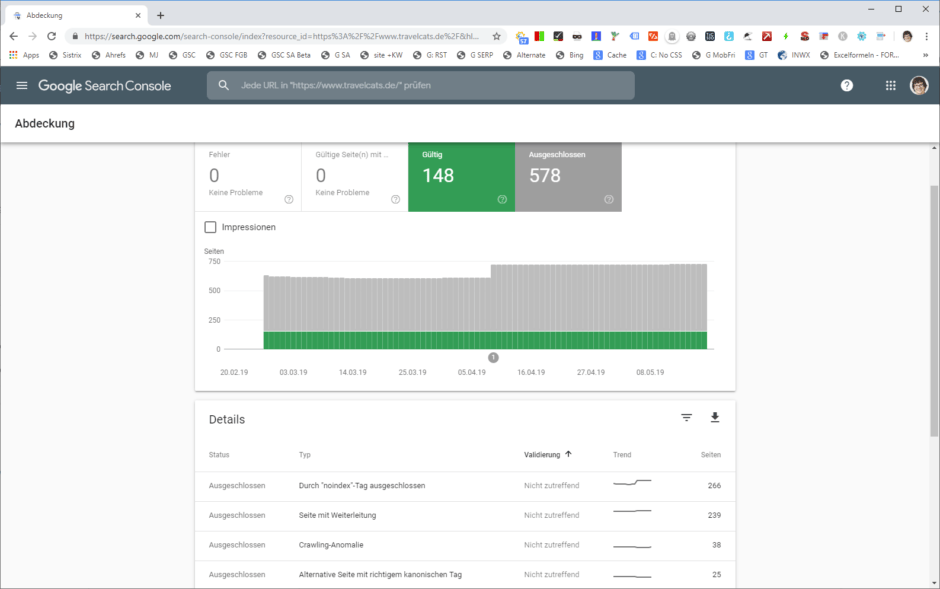Reload the current browser page
This screenshot has height=589, width=940.
click(53, 36)
